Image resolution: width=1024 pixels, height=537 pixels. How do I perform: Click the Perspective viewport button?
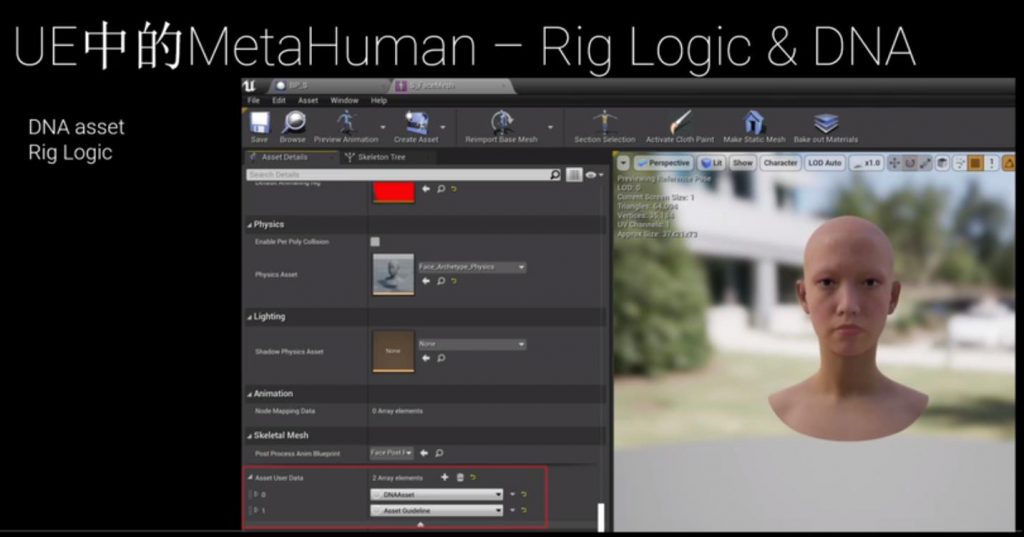pyautogui.click(x=663, y=163)
